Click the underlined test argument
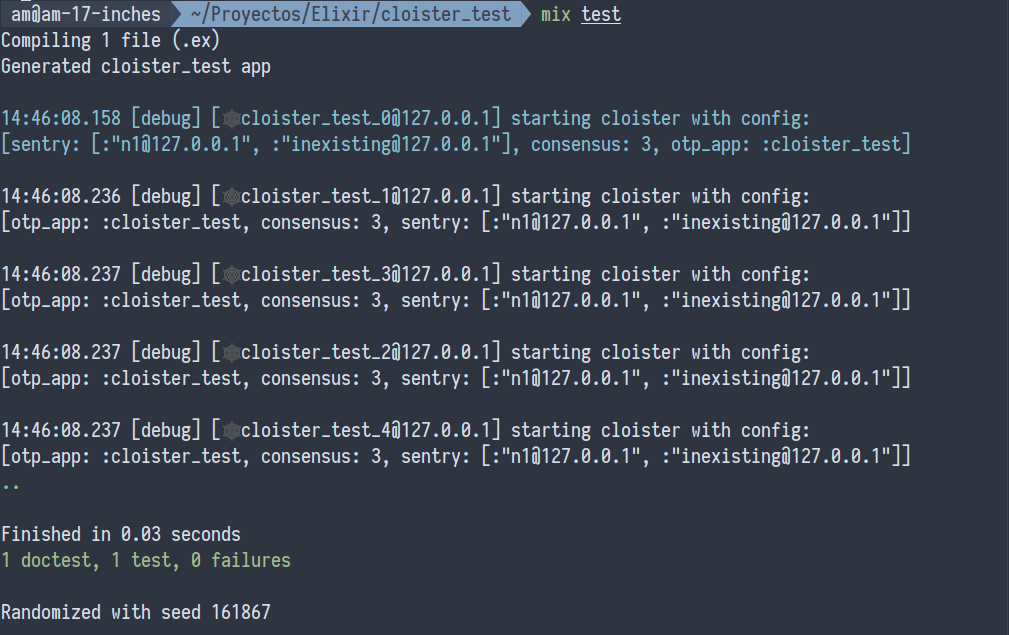This screenshot has width=1009, height=635. (x=601, y=15)
